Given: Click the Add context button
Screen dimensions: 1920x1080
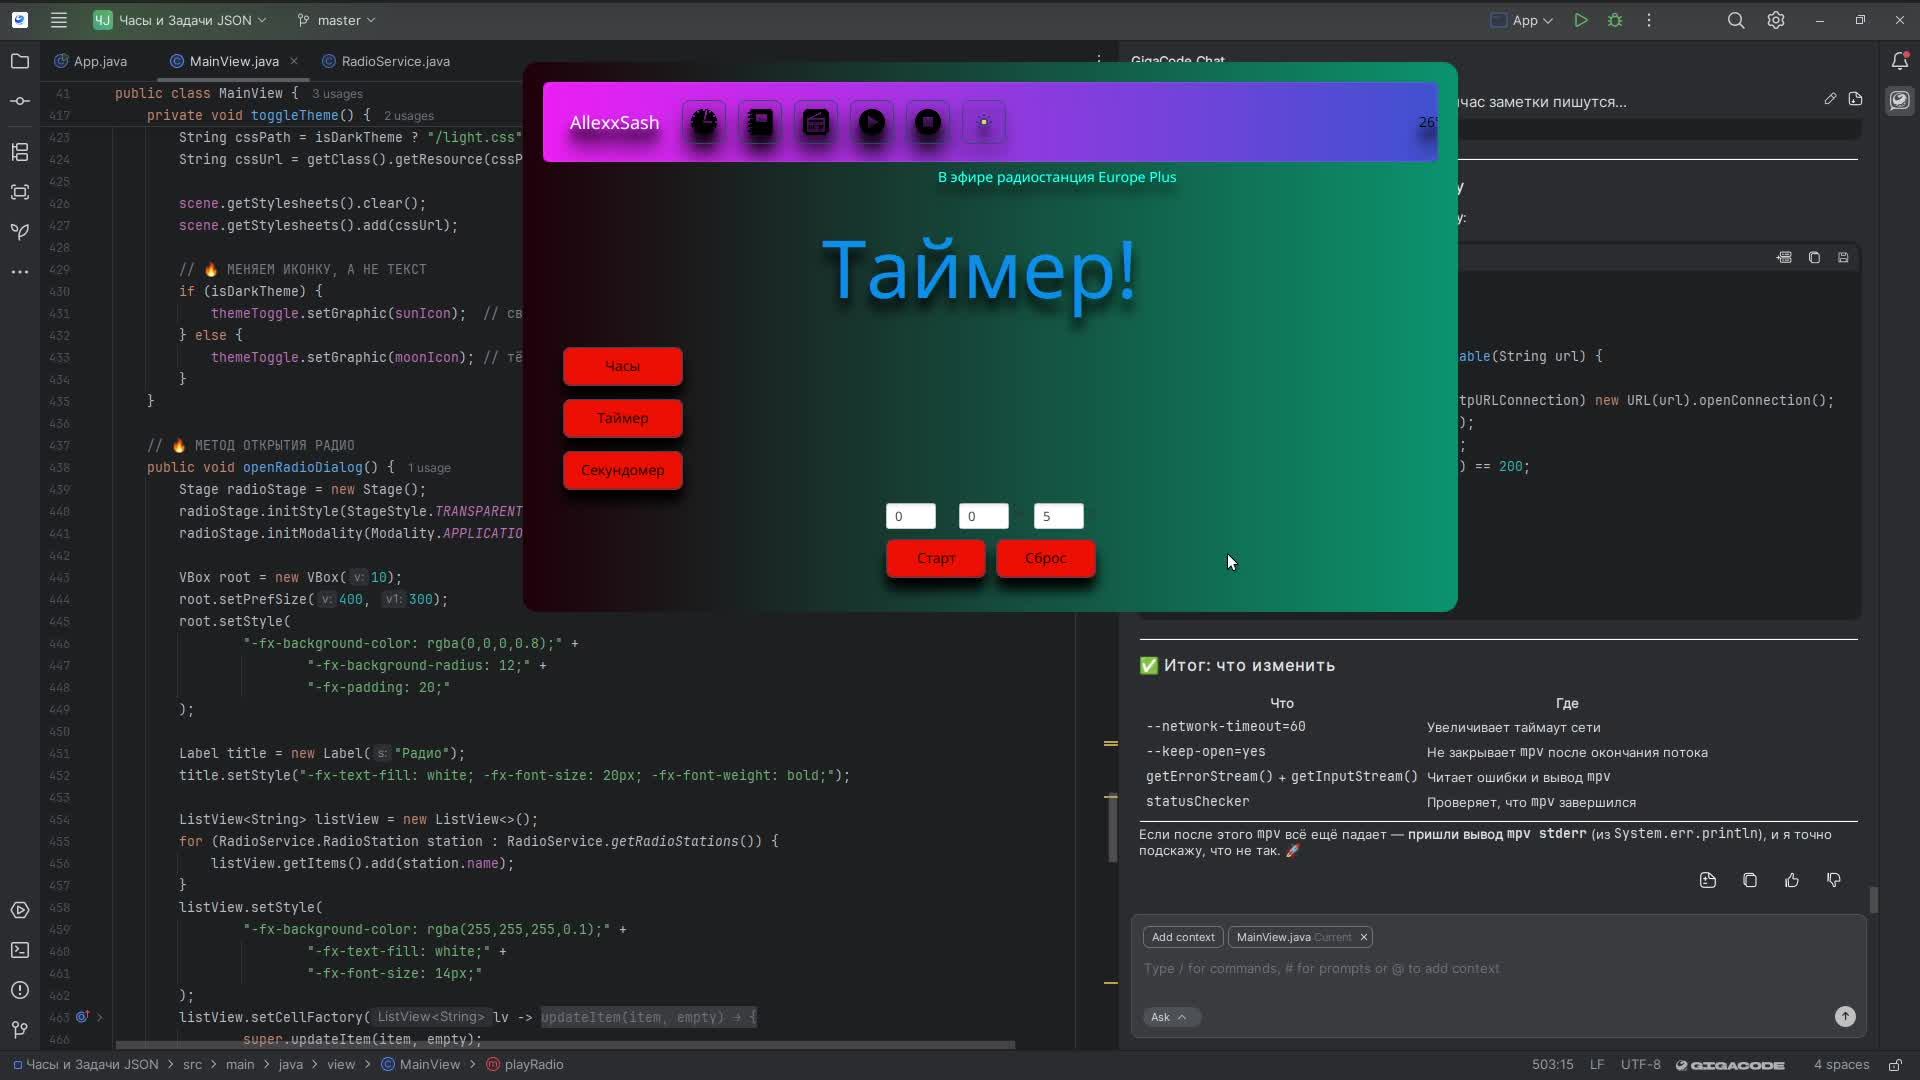Looking at the screenshot, I should [x=1183, y=937].
